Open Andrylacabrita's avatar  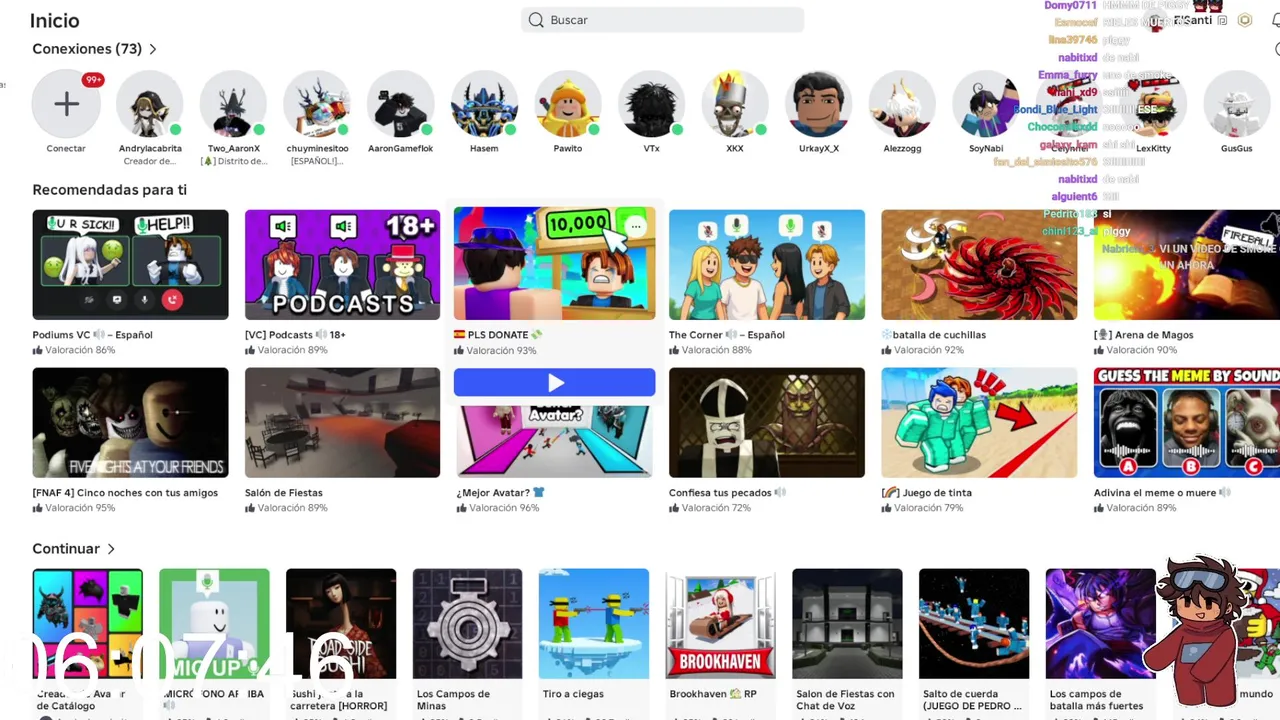(150, 103)
